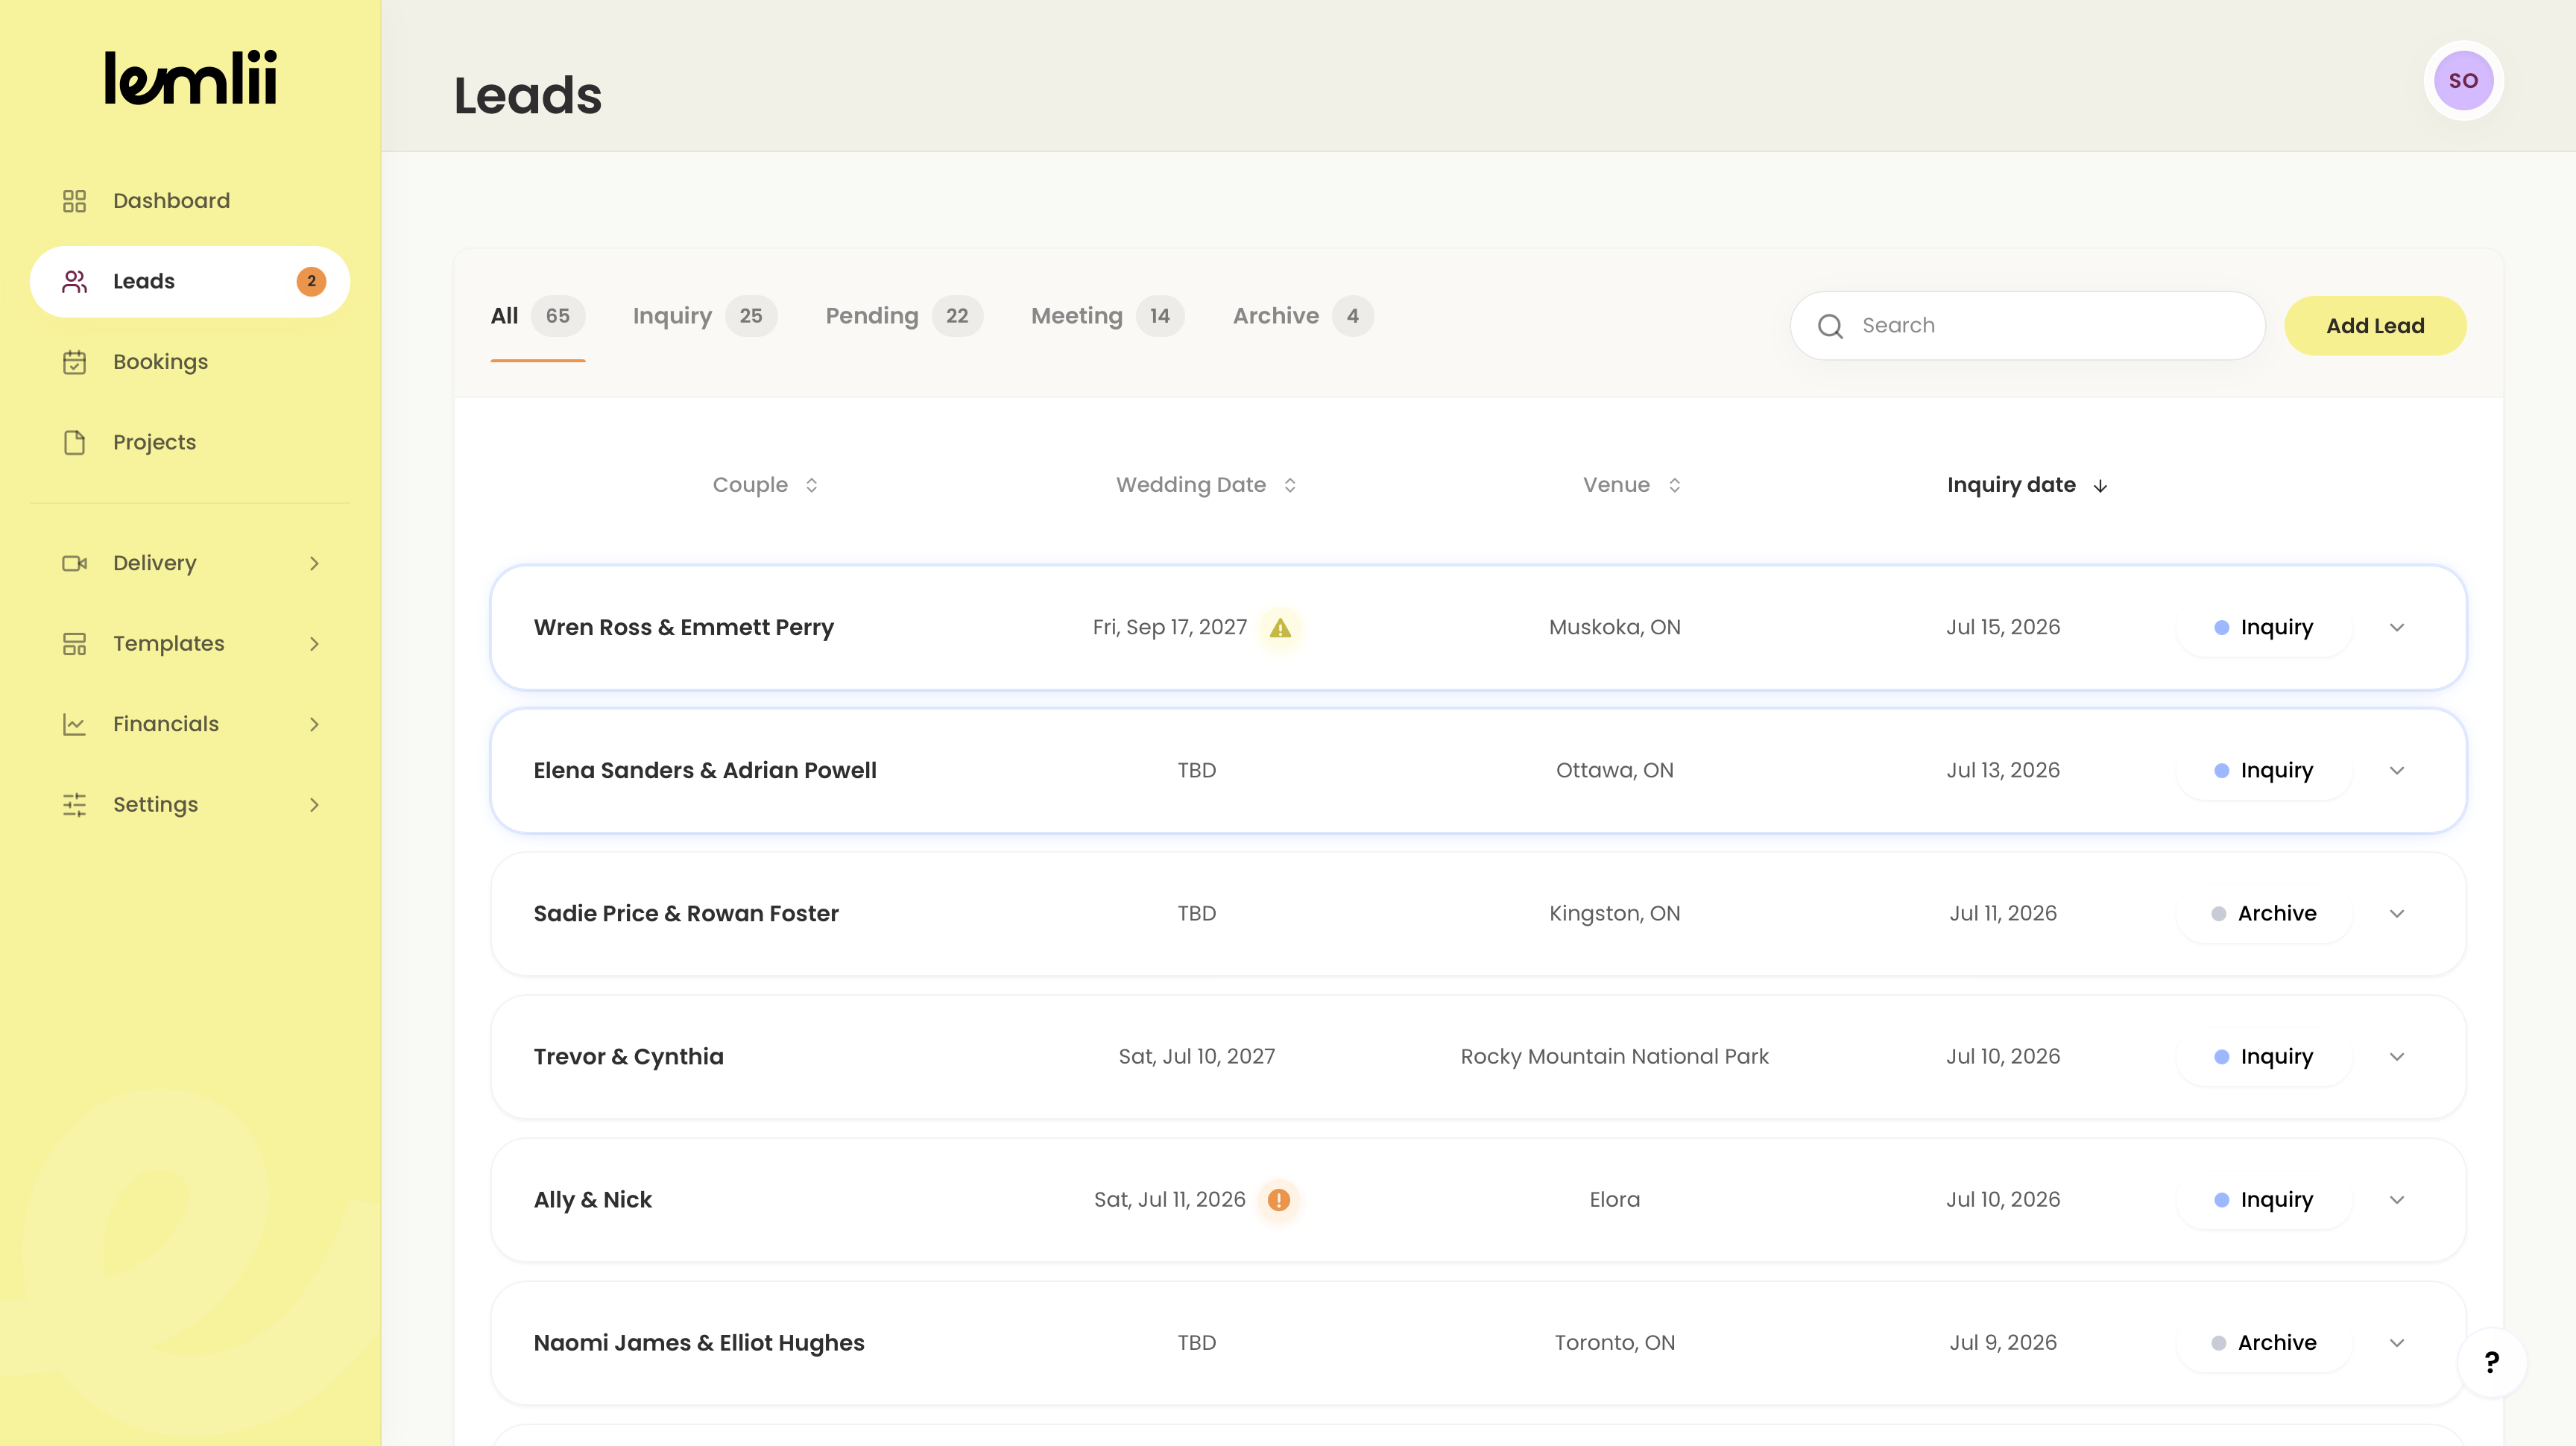This screenshot has height=1446, width=2576.
Task: Open status dropdown for Wren Ross lead
Action: coord(2264,628)
